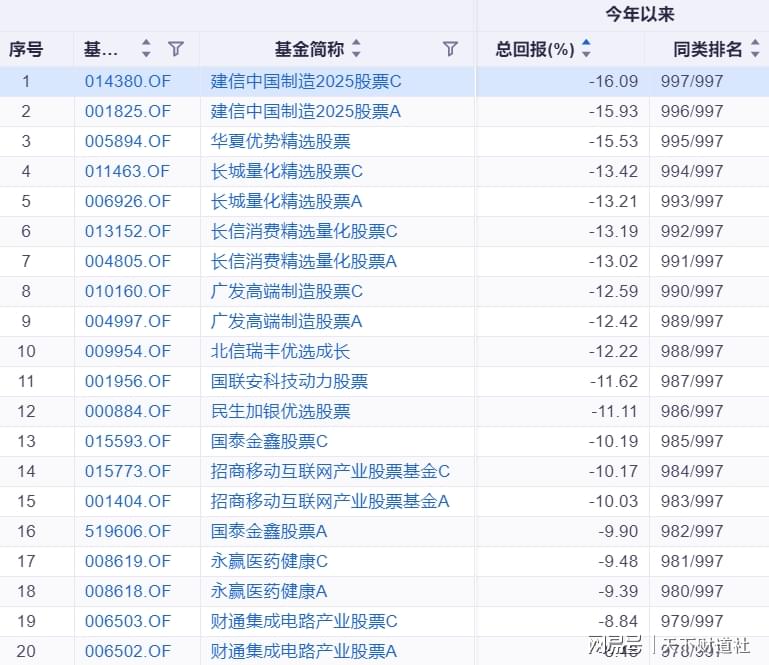The width and height of the screenshot is (769, 665).
Task: Open fund 招商移动互联网产业股票基金C
Action: 330,471
